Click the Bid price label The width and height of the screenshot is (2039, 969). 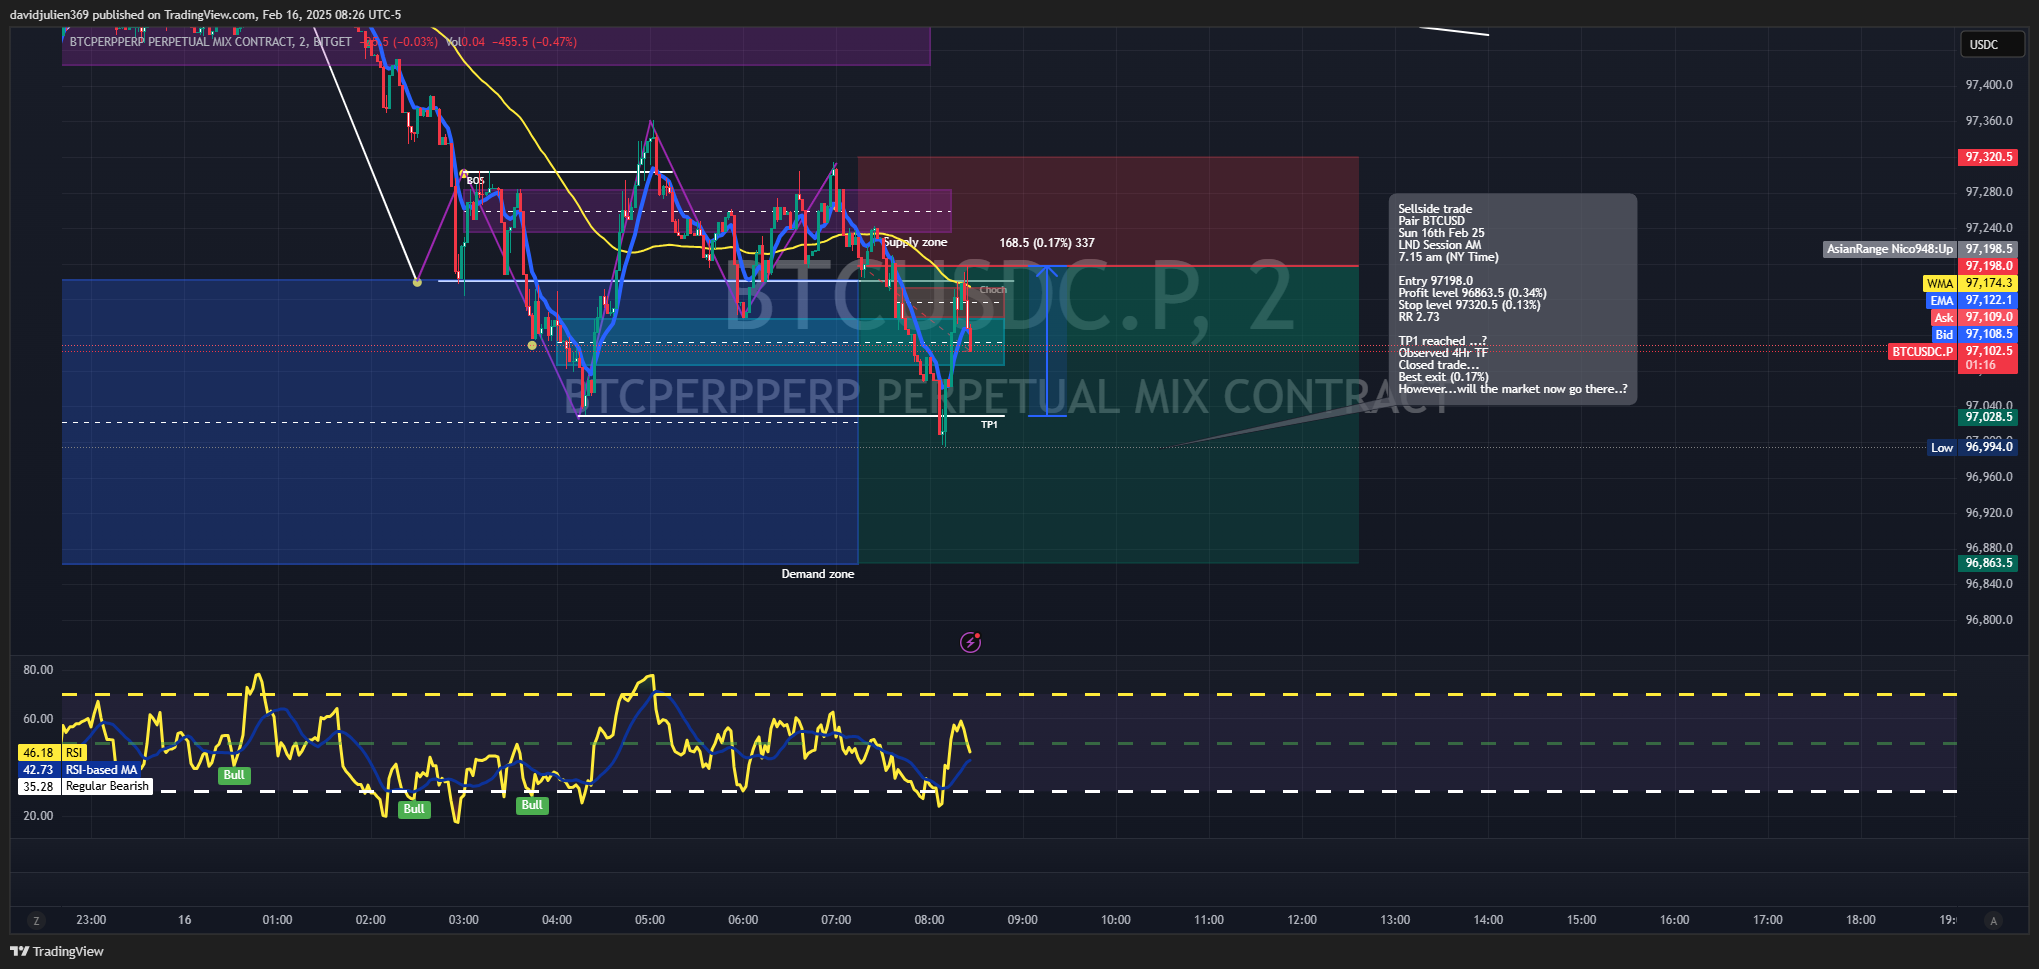1943,334
